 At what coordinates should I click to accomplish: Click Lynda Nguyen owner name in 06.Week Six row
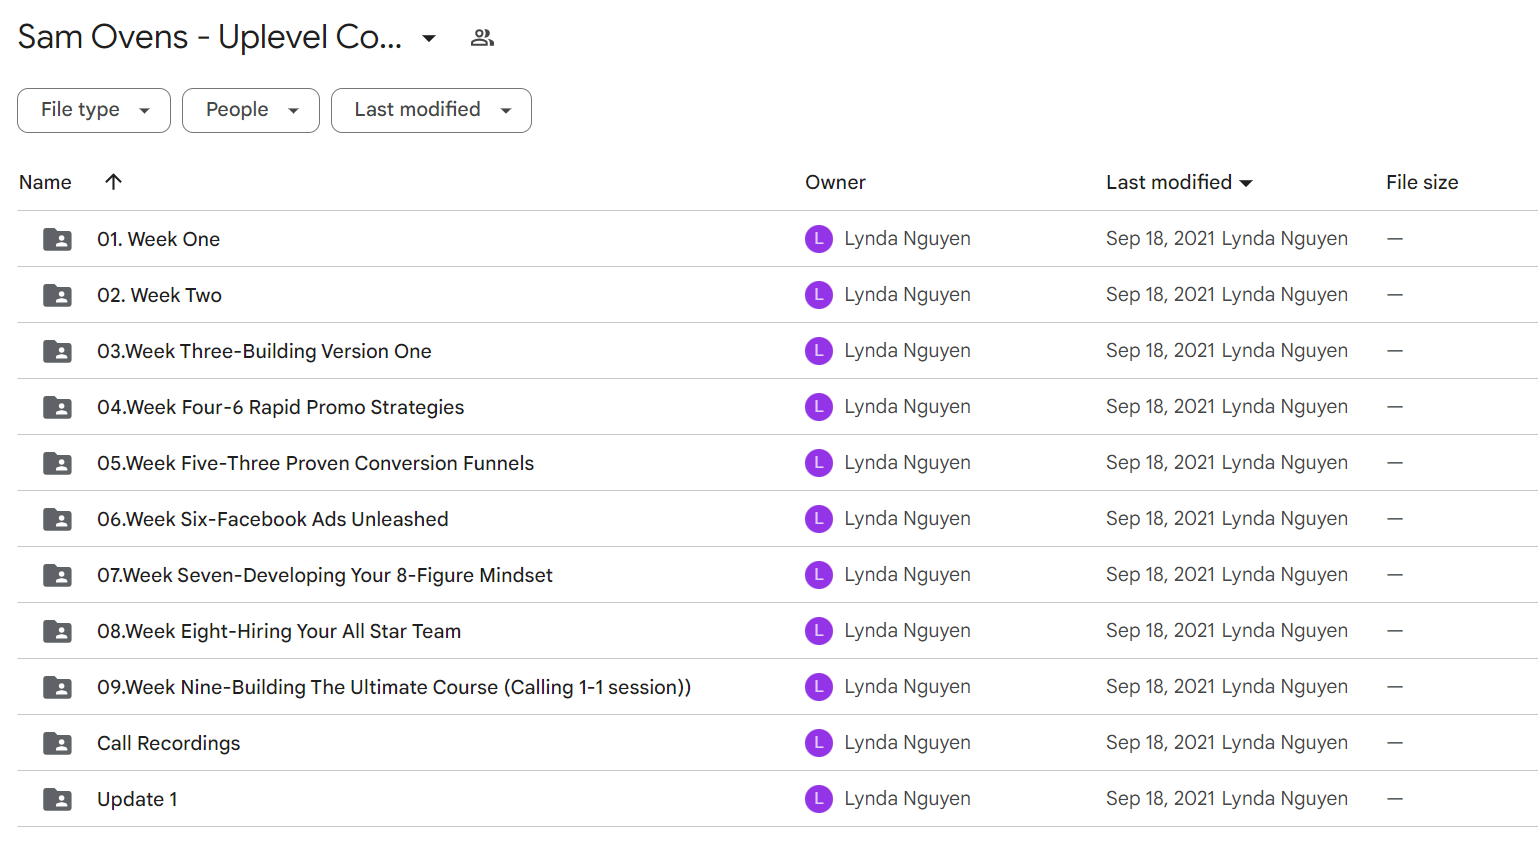907,519
